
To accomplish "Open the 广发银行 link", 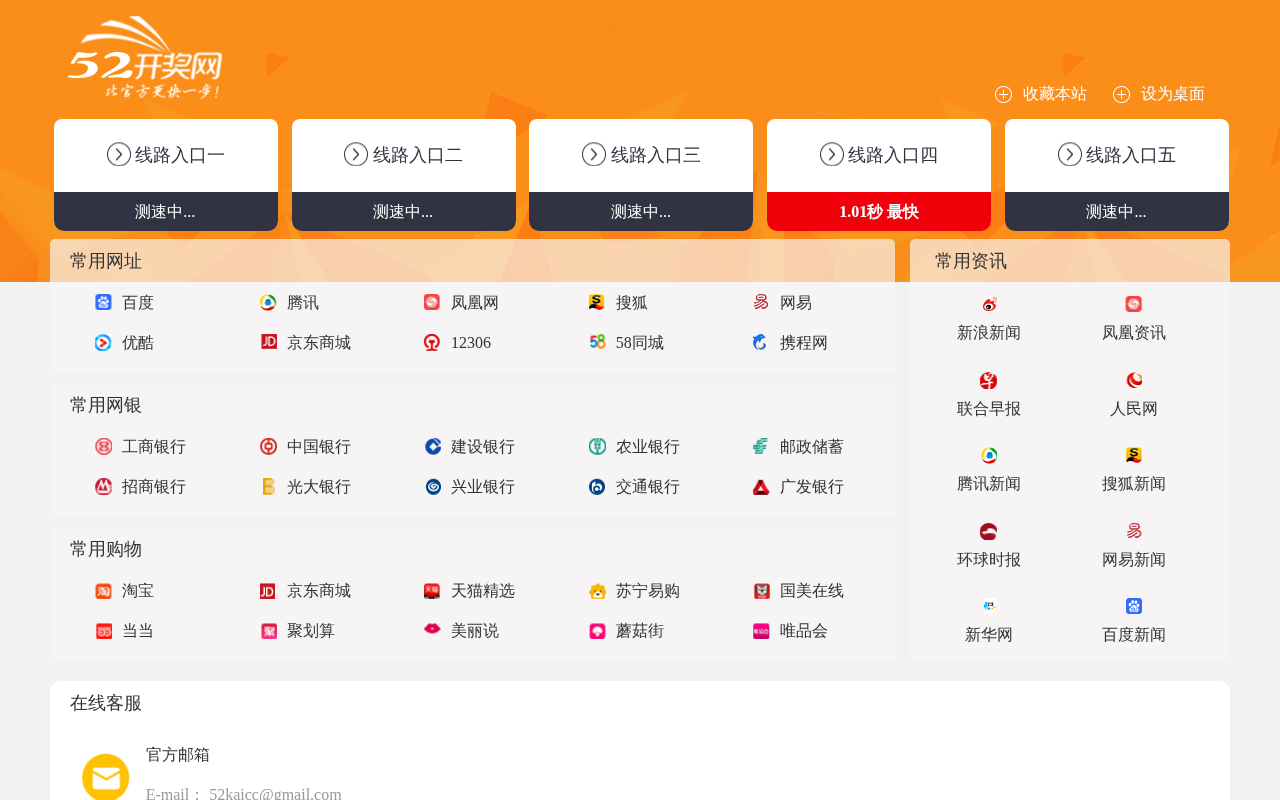I will (x=812, y=487).
